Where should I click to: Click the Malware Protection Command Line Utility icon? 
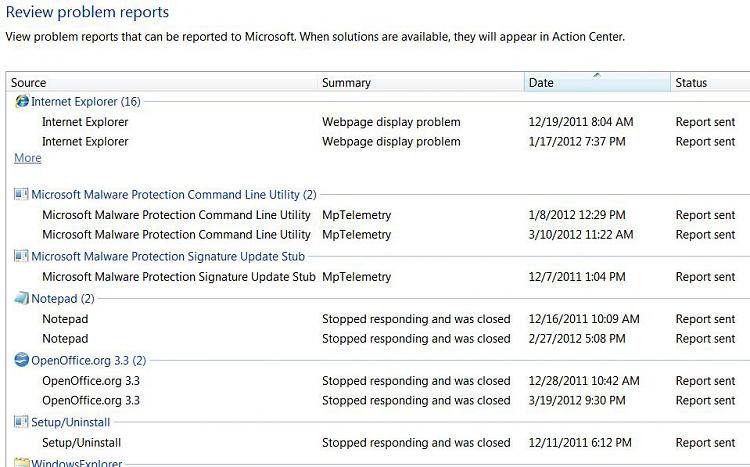point(21,194)
